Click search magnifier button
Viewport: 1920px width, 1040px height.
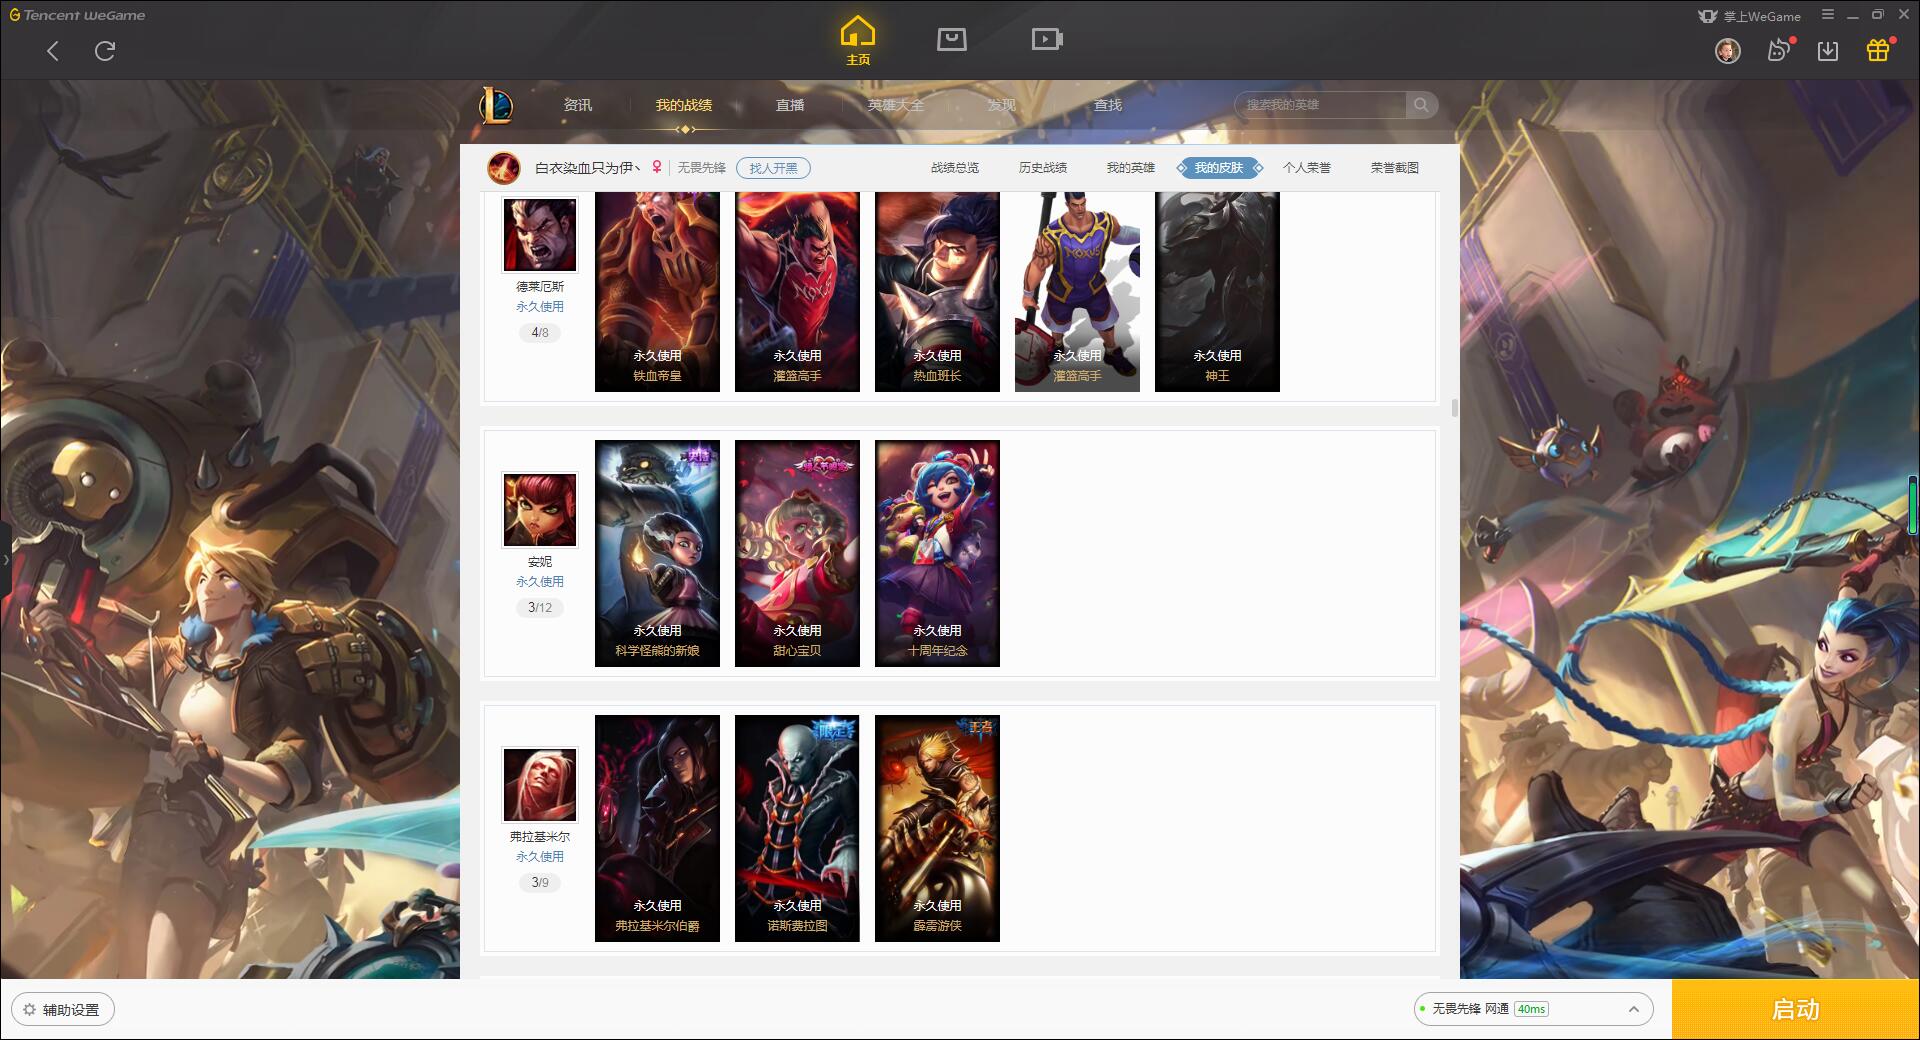coord(1421,105)
